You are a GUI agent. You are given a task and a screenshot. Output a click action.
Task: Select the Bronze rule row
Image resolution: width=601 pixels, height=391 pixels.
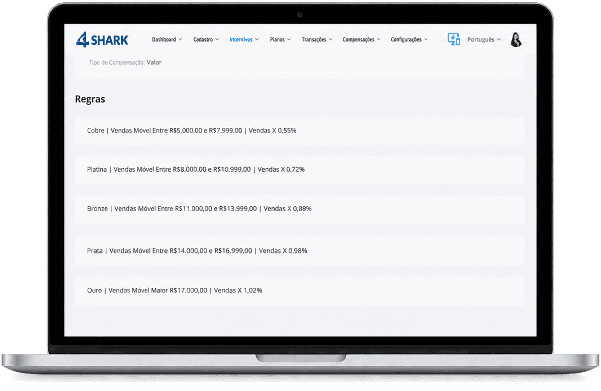300,209
